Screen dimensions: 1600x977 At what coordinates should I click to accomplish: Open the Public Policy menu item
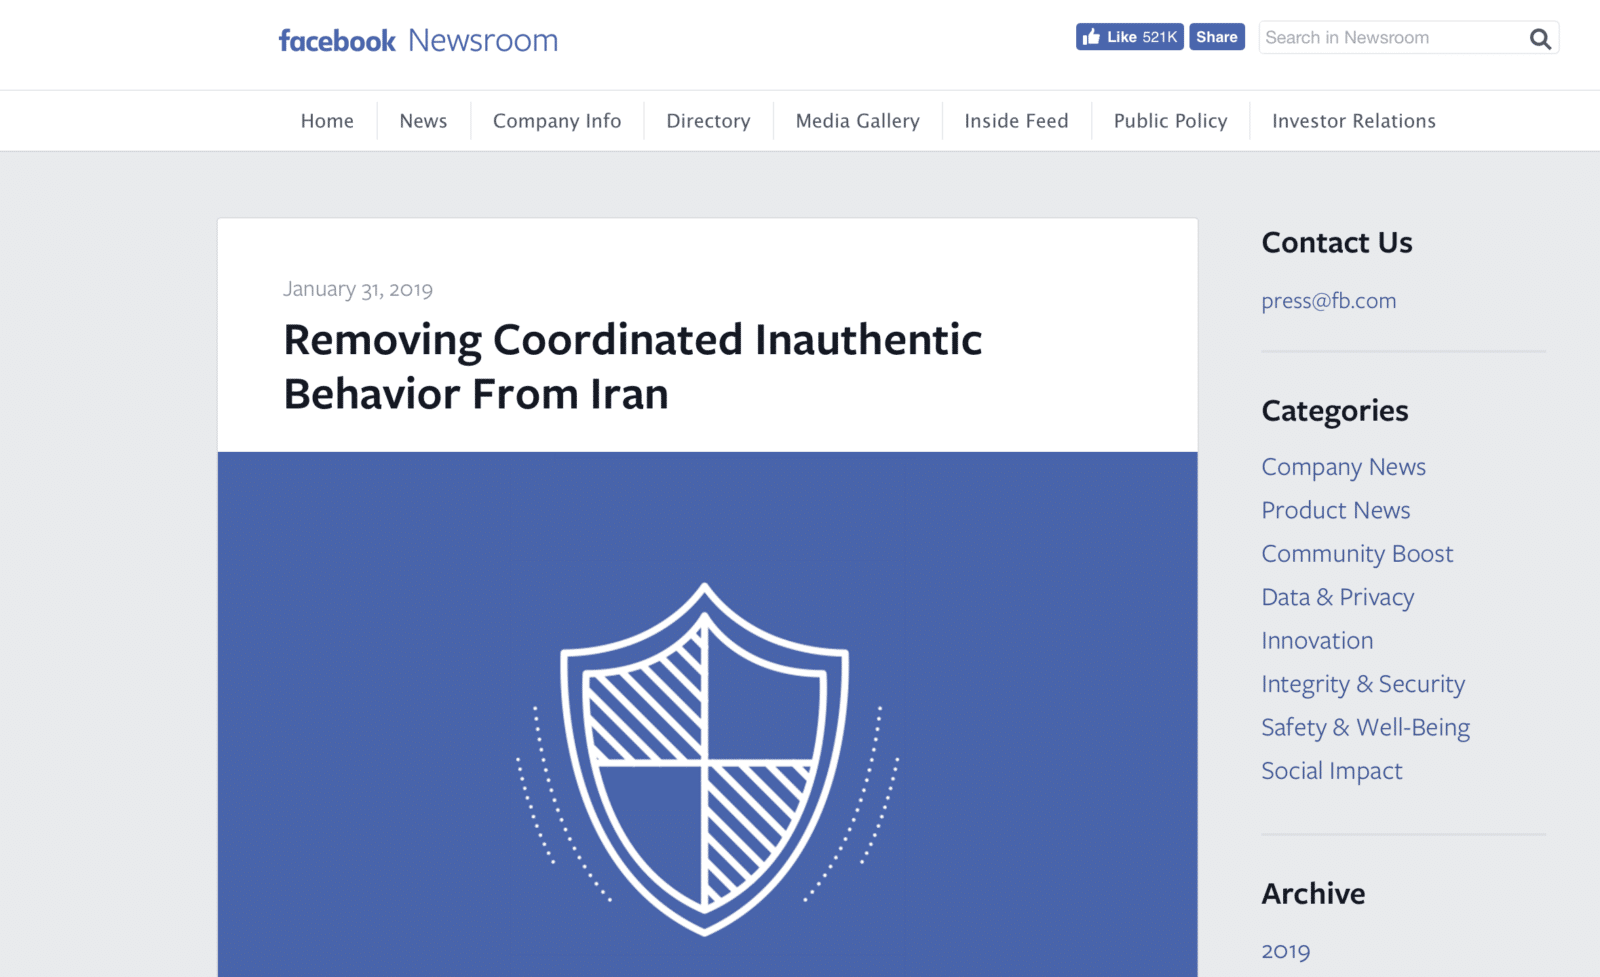click(x=1170, y=121)
